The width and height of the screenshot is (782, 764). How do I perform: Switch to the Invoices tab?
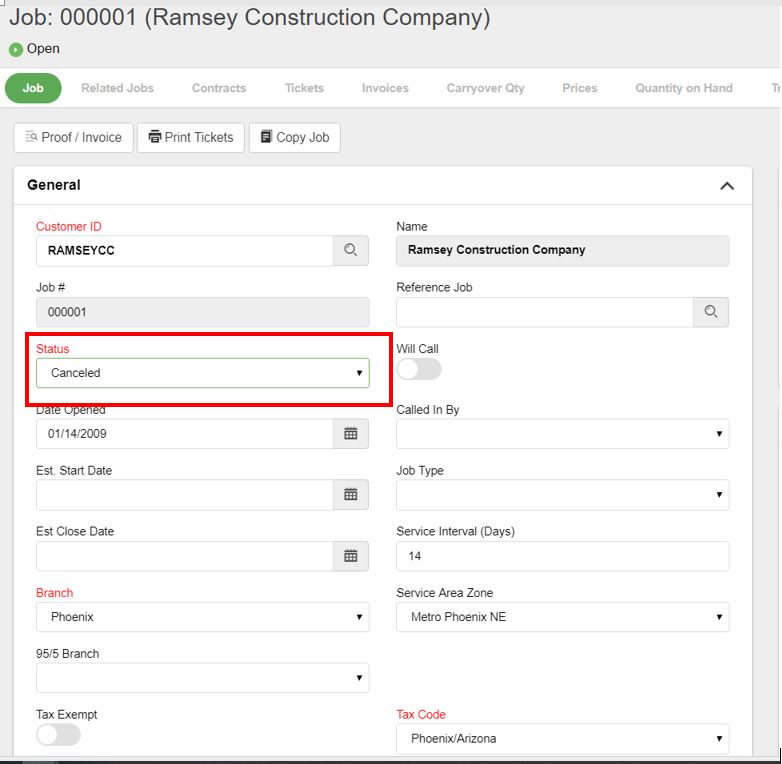tap(385, 88)
